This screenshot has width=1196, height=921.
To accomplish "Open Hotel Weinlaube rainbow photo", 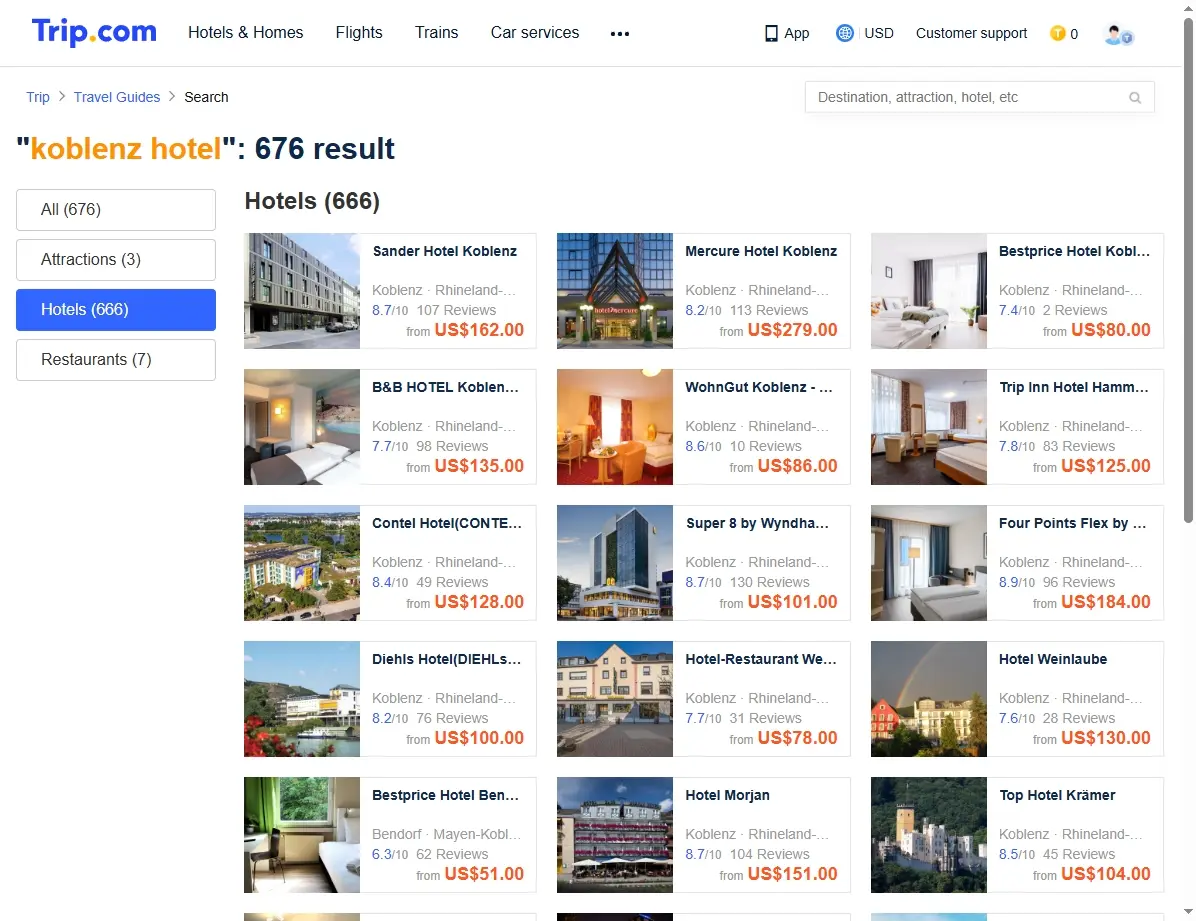I will (x=929, y=699).
